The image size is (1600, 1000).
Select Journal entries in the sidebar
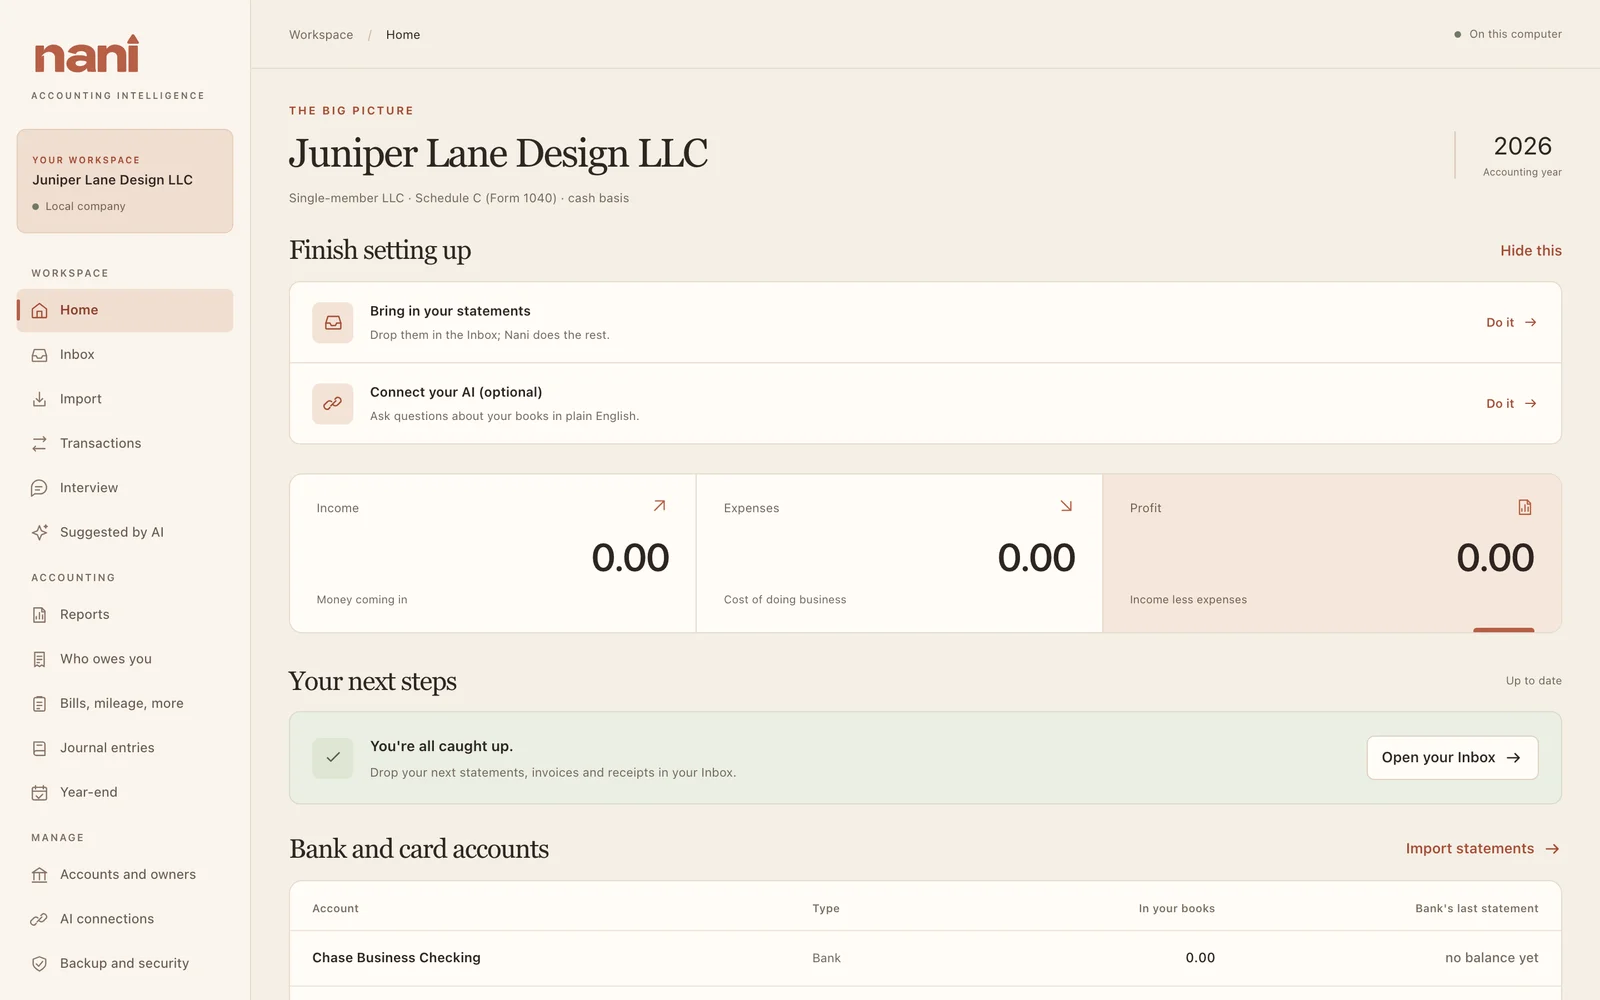(125, 748)
